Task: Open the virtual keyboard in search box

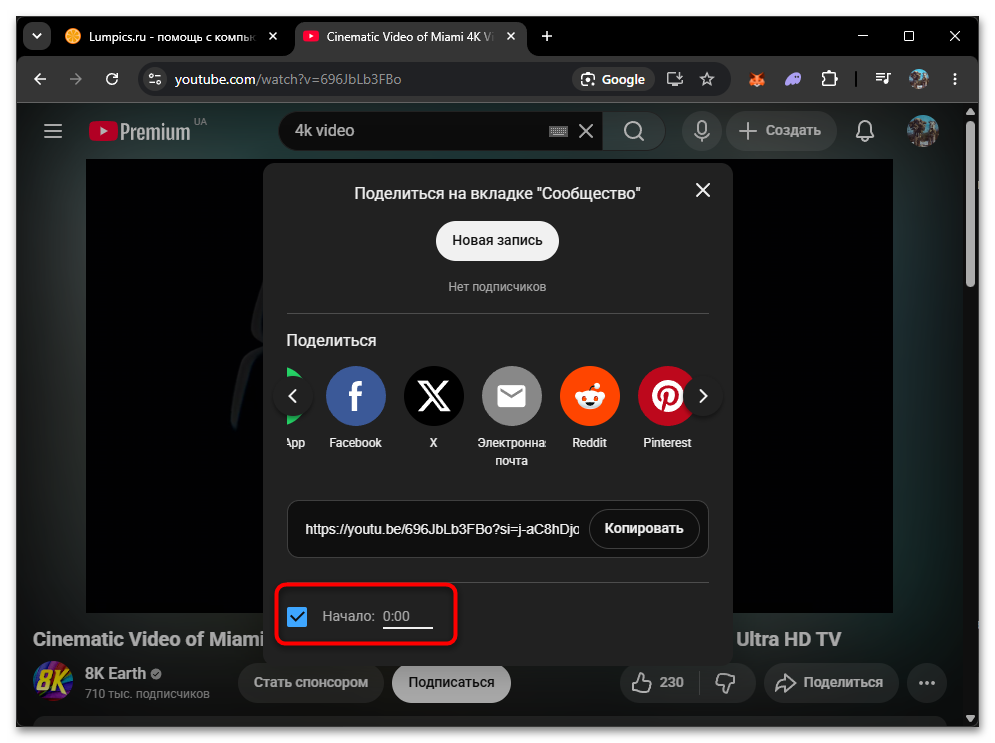Action: coord(558,131)
